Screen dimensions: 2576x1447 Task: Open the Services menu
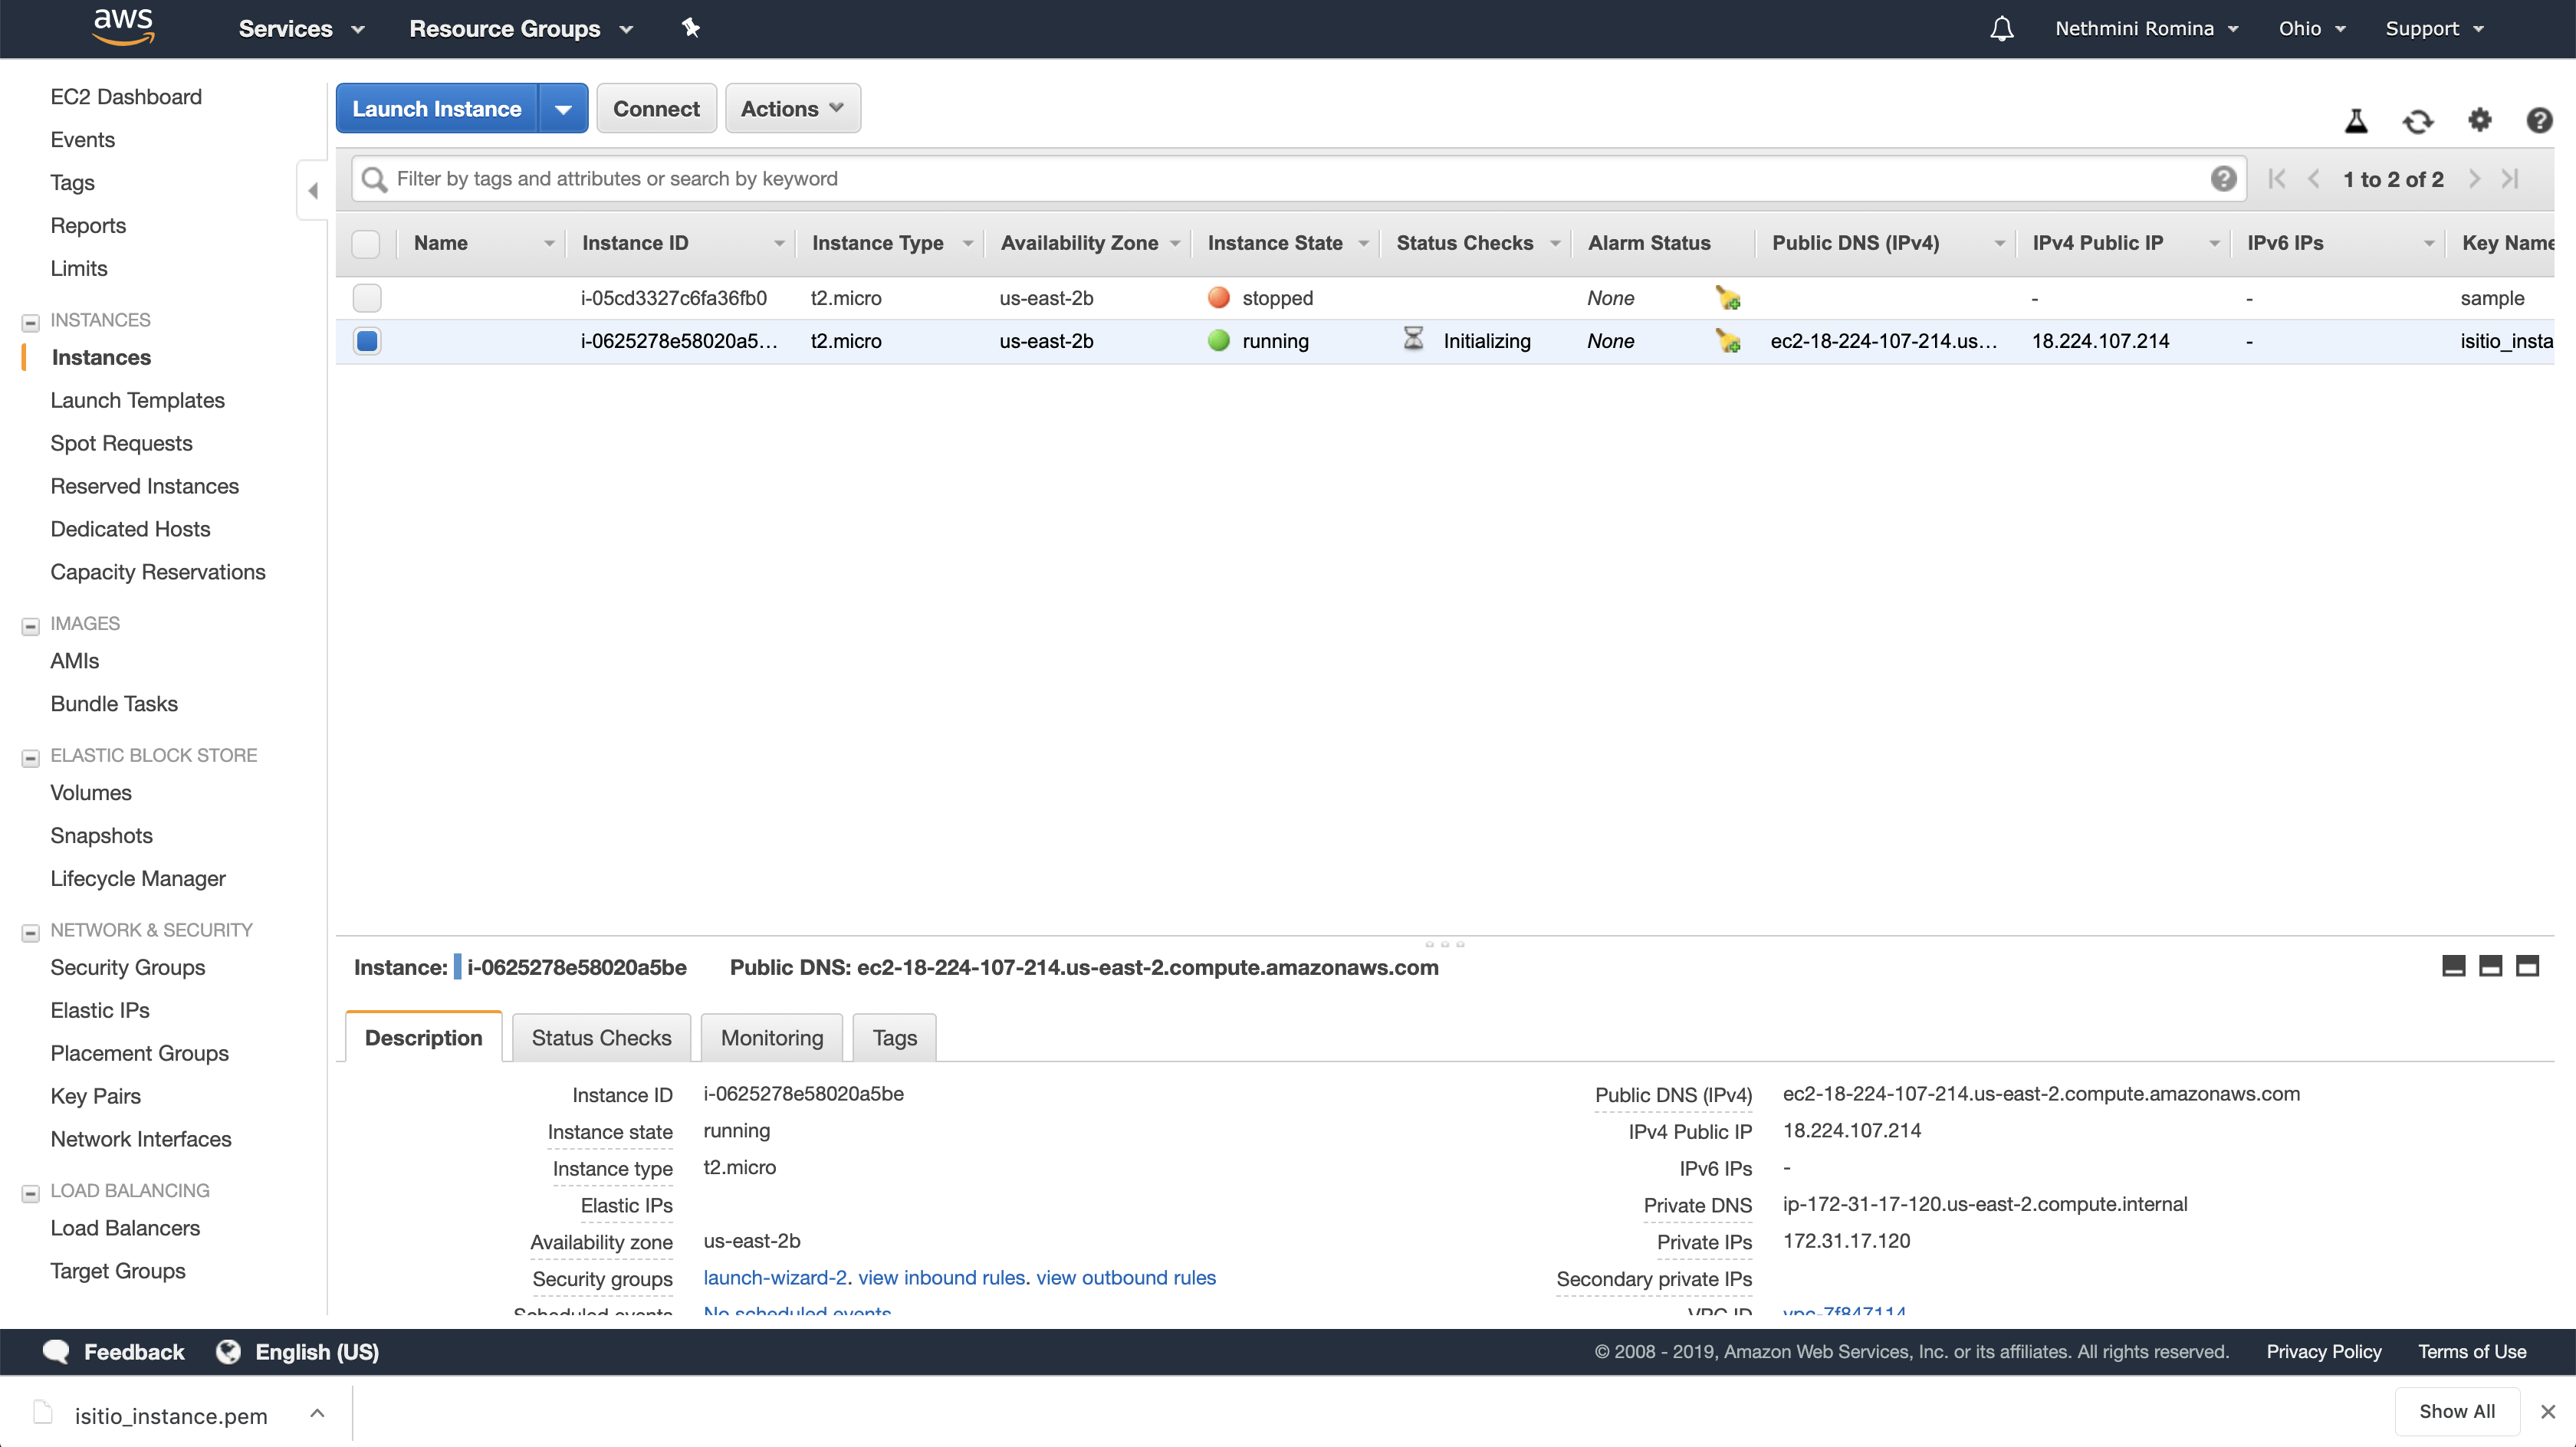coord(301,28)
